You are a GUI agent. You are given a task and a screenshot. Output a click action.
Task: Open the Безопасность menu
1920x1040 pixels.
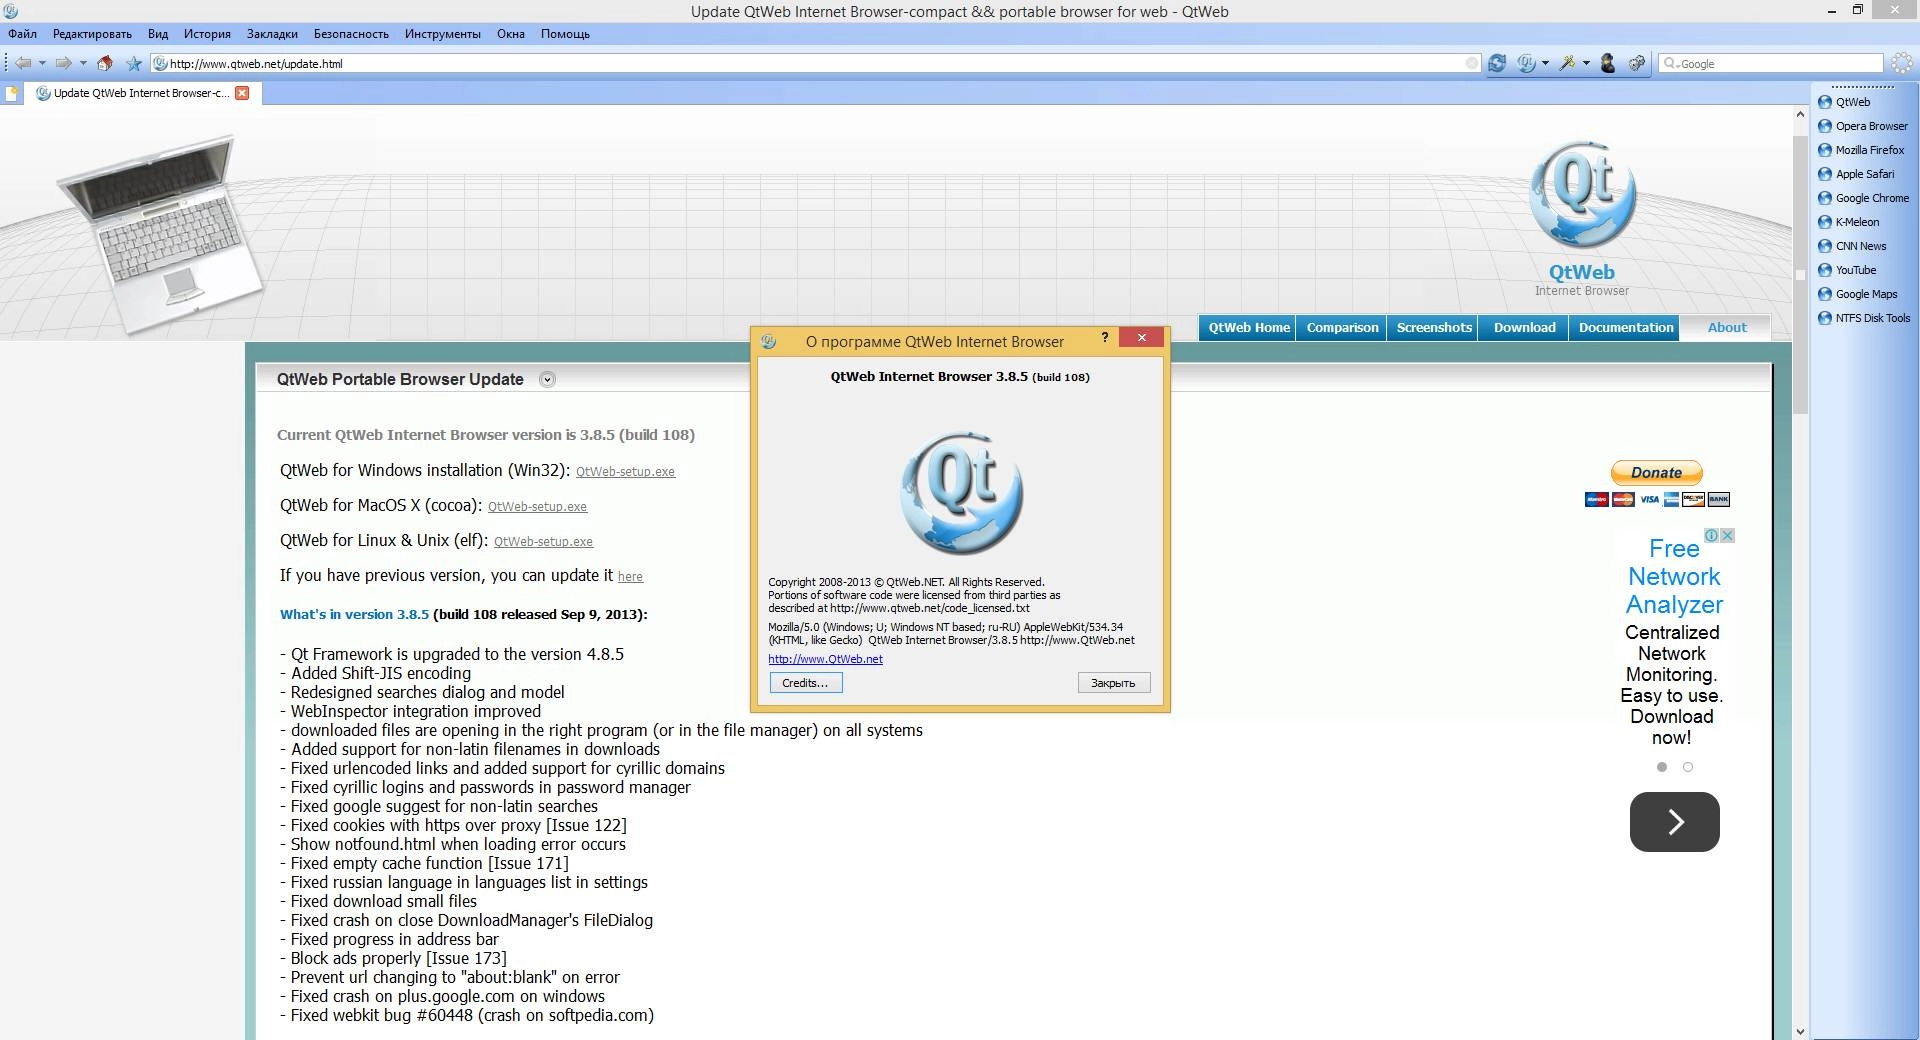tap(351, 34)
